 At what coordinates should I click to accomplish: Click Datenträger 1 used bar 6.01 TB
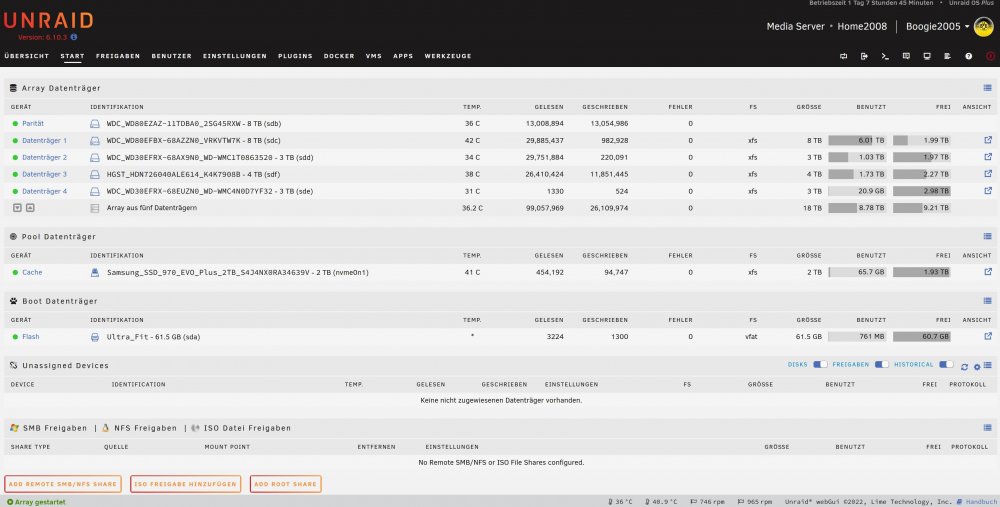857,140
